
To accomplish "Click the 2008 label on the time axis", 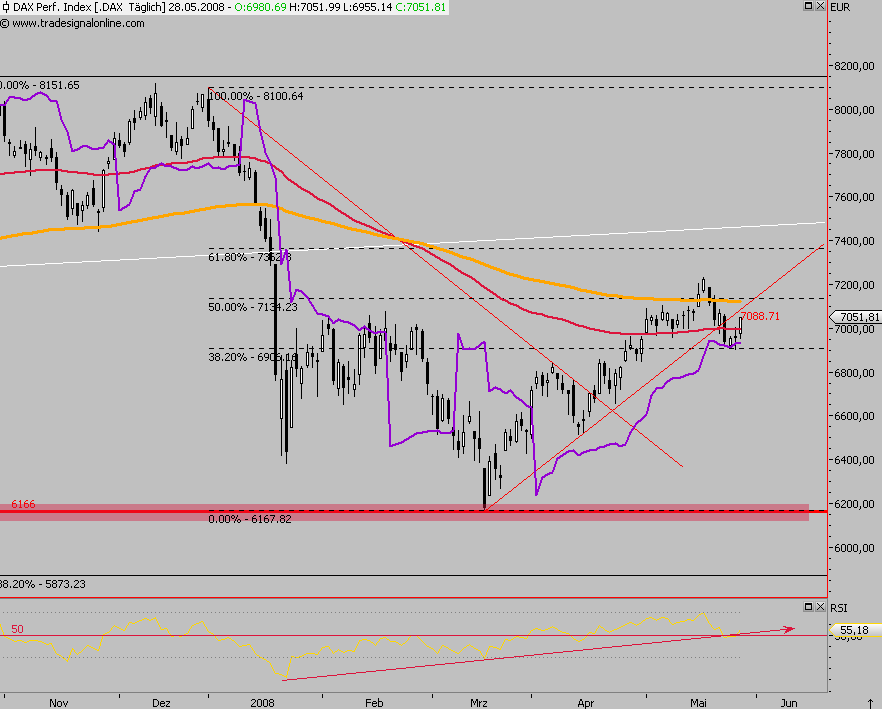I will coord(262,703).
